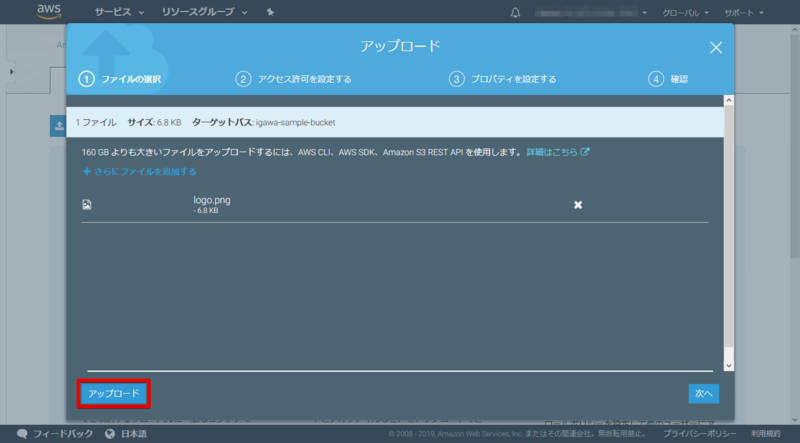Open the notifications bell

515,13
